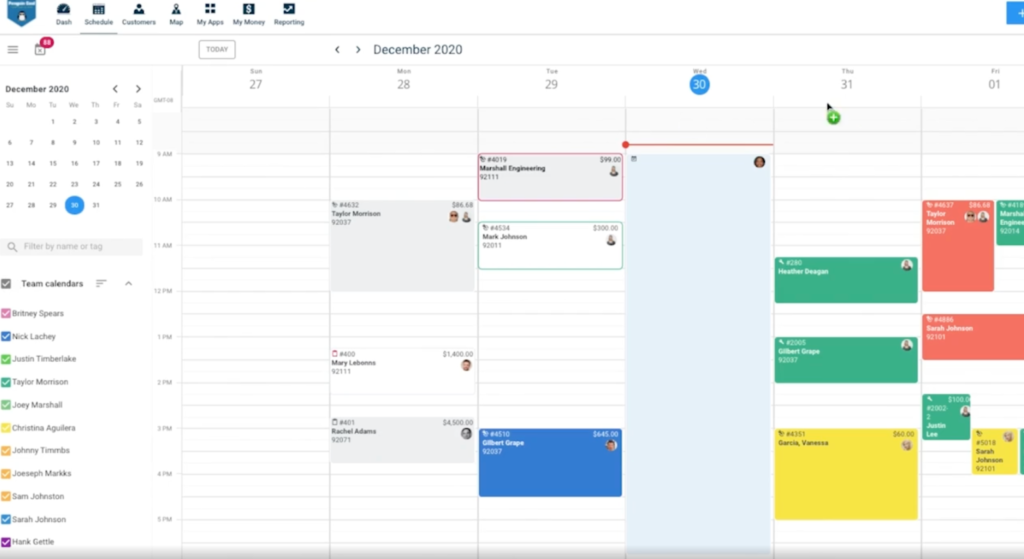Click the Filter by name or tag field
This screenshot has height=559, width=1024.
pos(72,247)
